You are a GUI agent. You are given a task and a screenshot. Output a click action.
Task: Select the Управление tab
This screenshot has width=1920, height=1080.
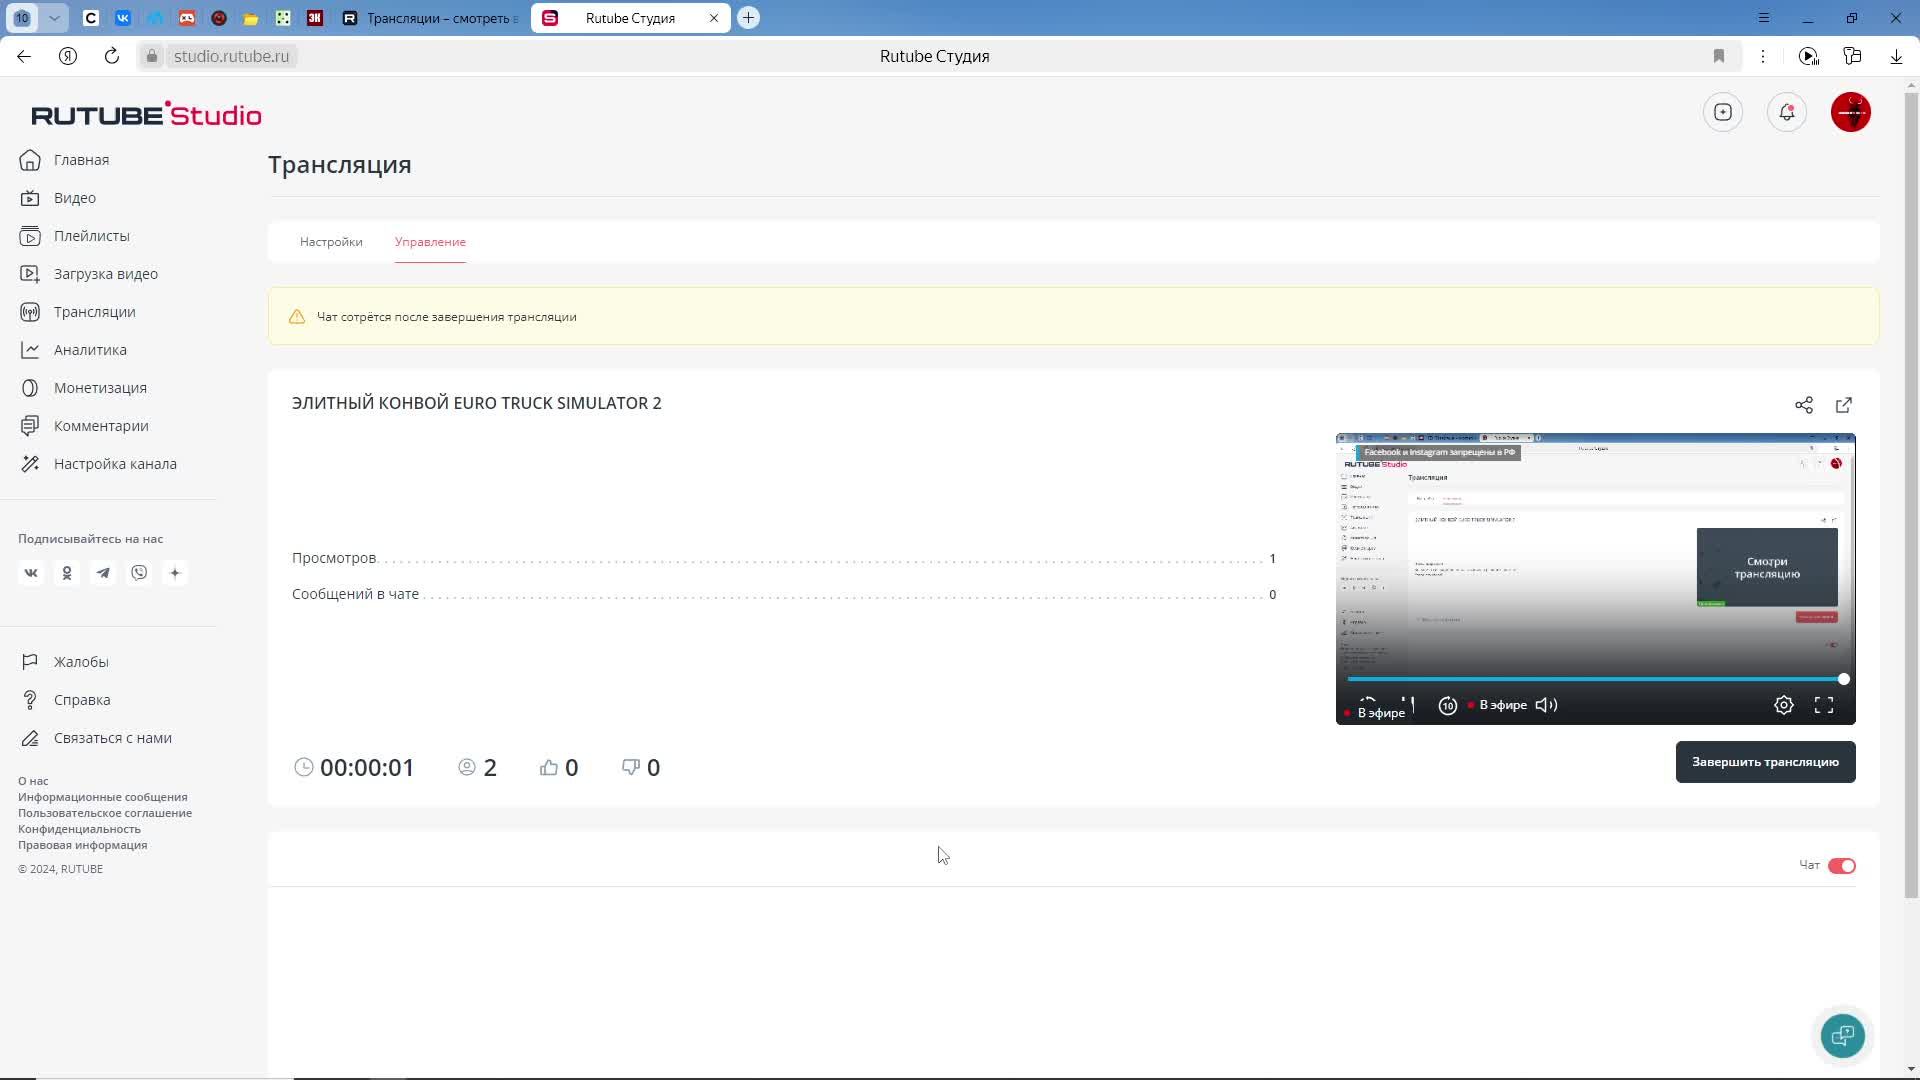point(430,242)
